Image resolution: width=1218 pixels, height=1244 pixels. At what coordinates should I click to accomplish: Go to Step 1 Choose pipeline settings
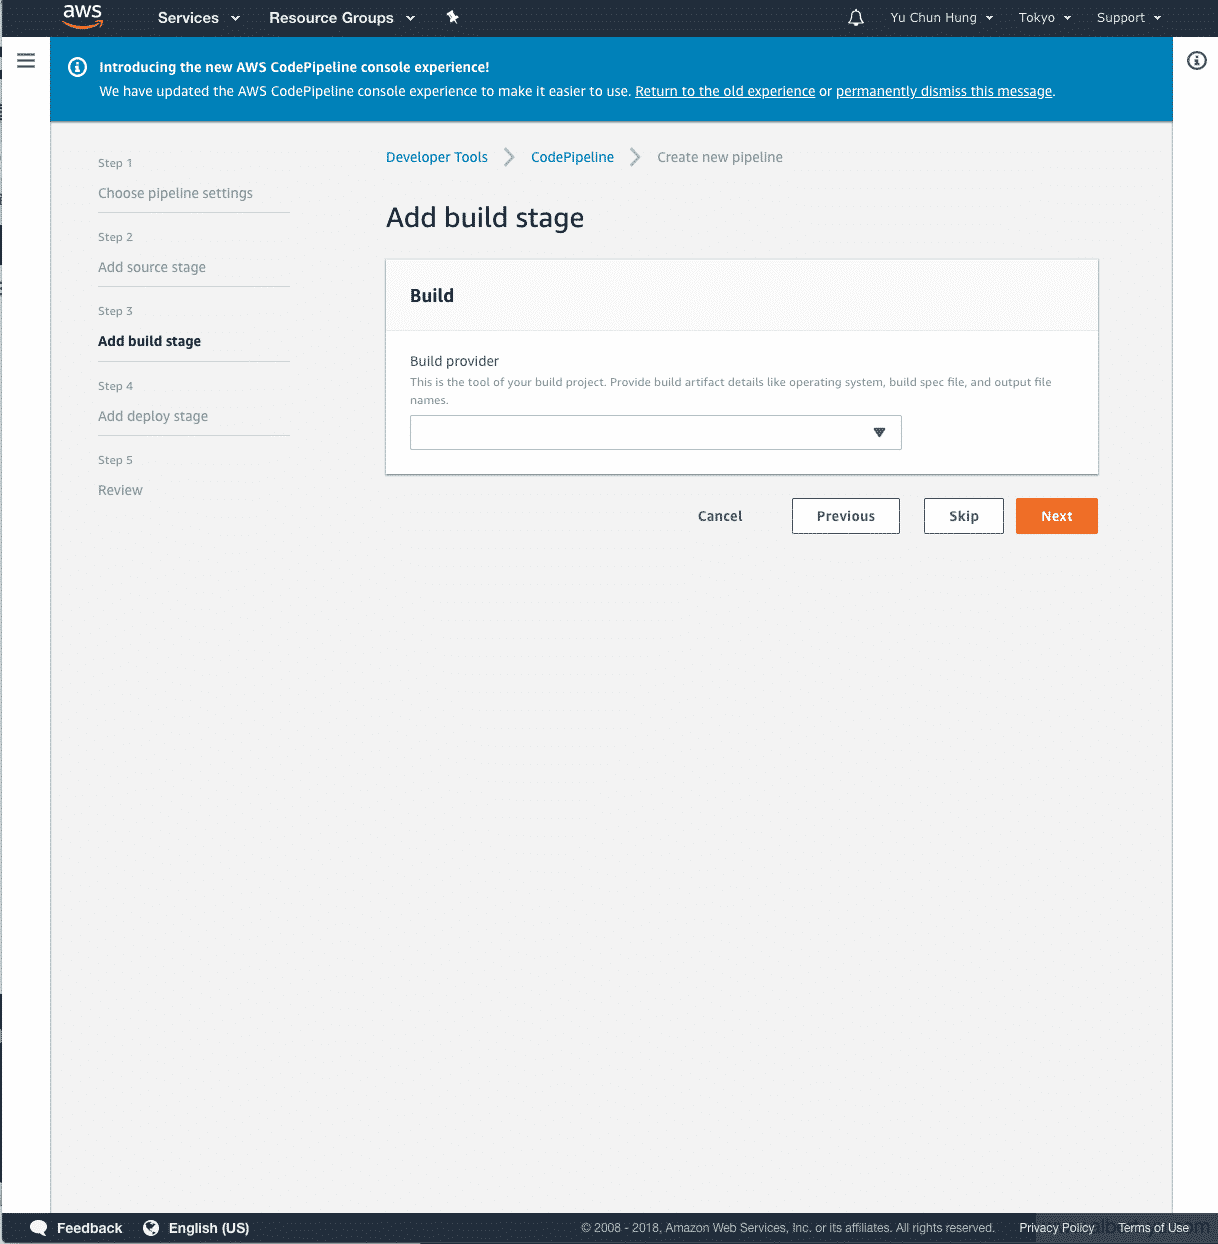pos(175,193)
